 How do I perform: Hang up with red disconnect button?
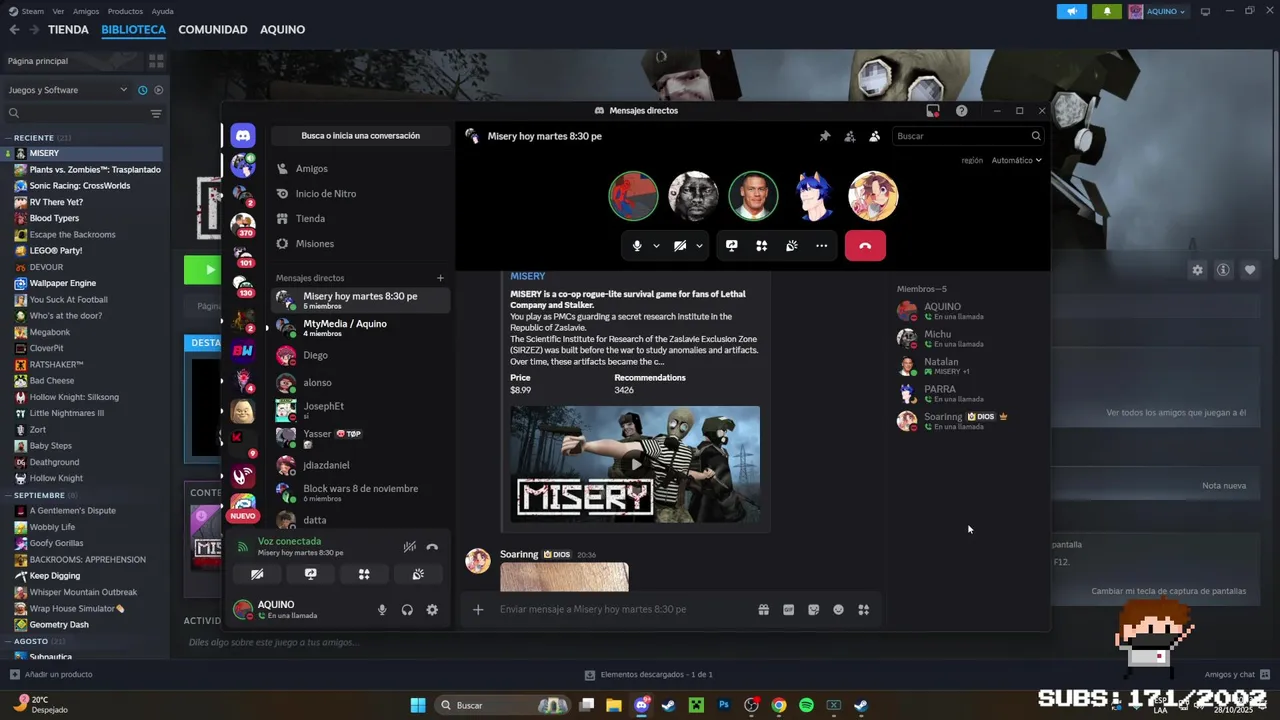(x=865, y=246)
